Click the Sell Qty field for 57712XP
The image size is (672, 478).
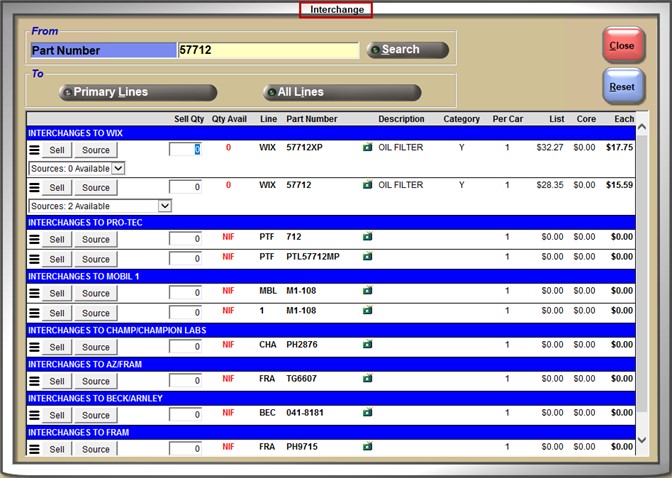tap(185, 150)
